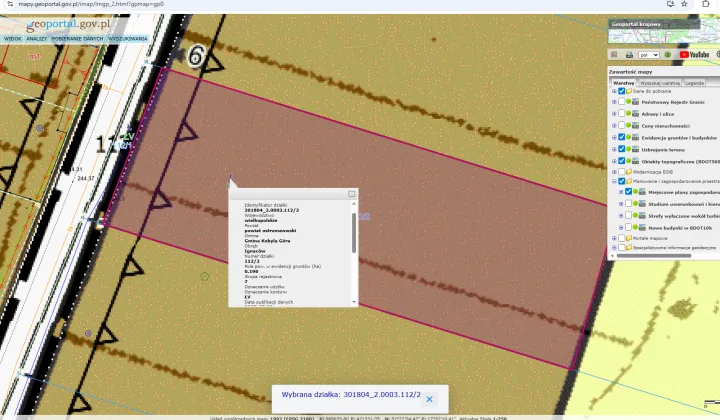The width and height of the screenshot is (720, 420).
Task: Open the YouTube link
Action: click(695, 55)
